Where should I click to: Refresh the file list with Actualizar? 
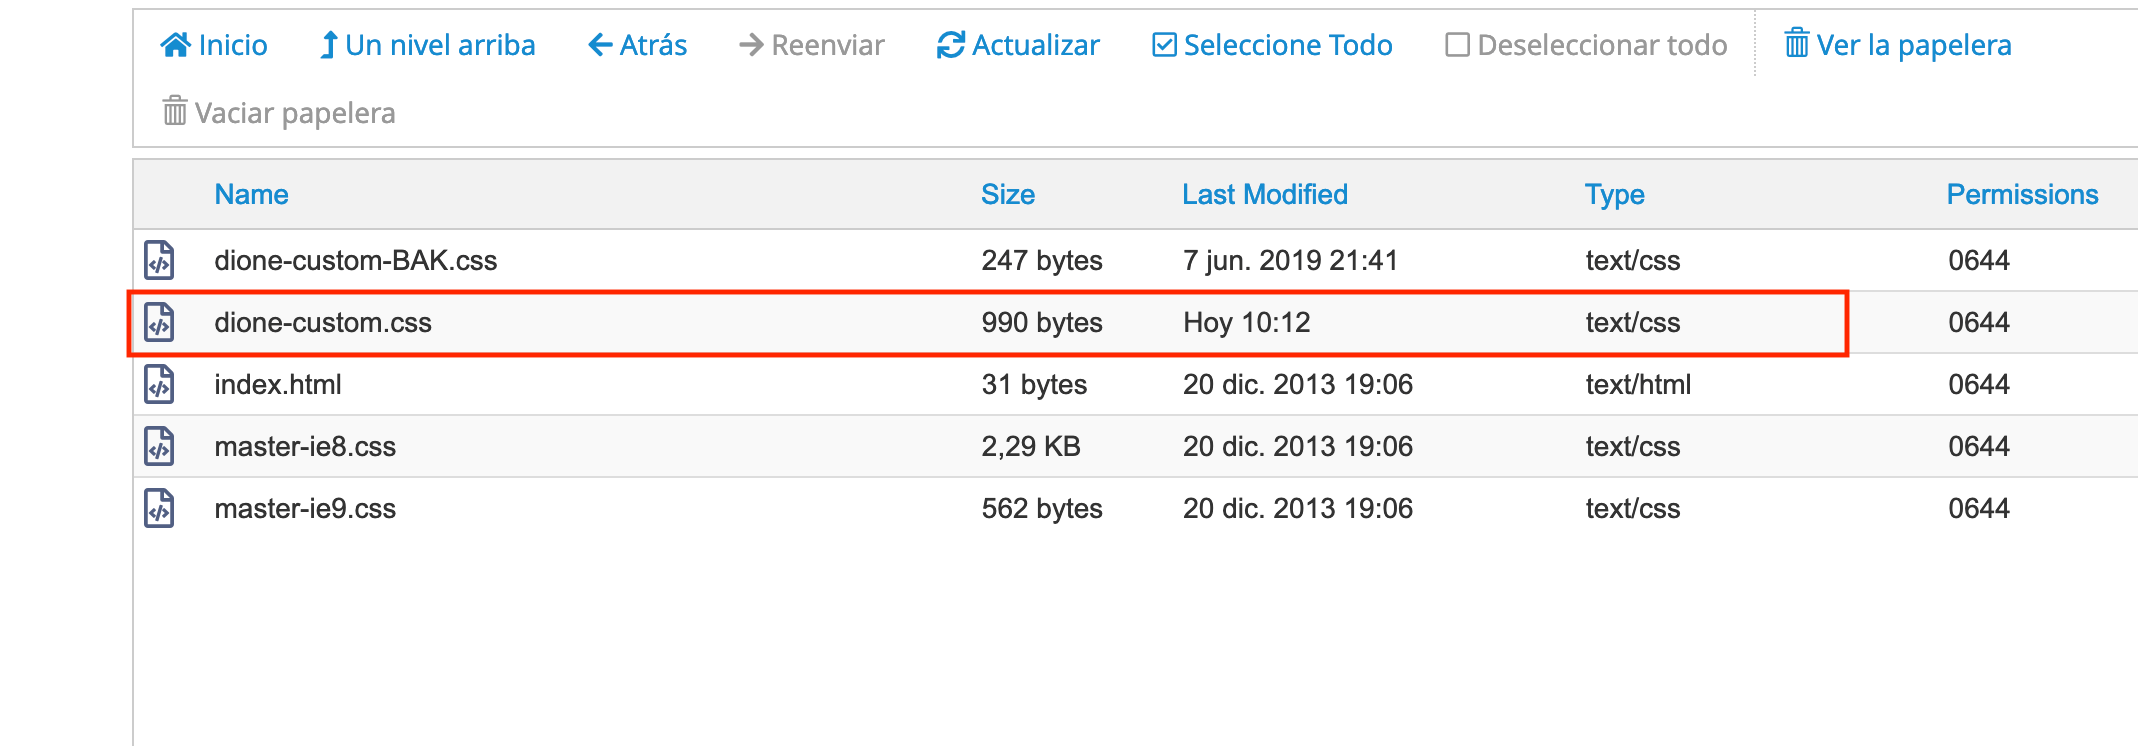pyautogui.click(x=1018, y=45)
